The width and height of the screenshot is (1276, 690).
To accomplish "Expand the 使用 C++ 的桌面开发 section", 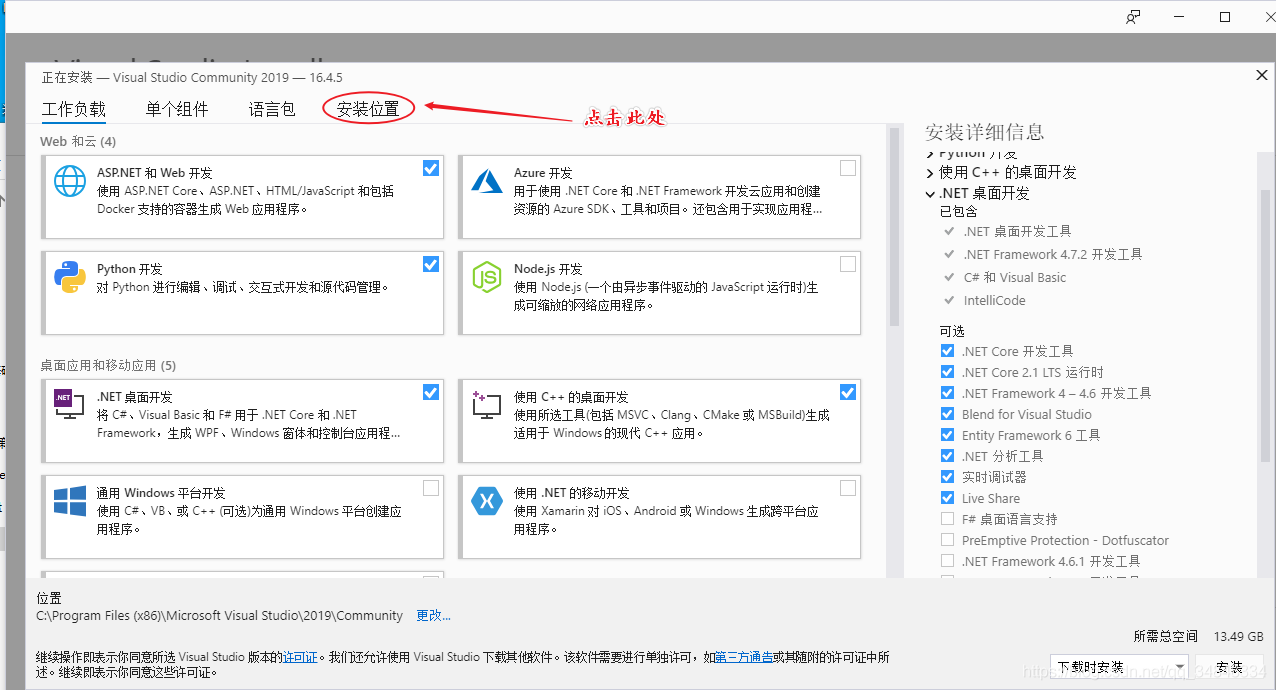I will click(x=930, y=172).
